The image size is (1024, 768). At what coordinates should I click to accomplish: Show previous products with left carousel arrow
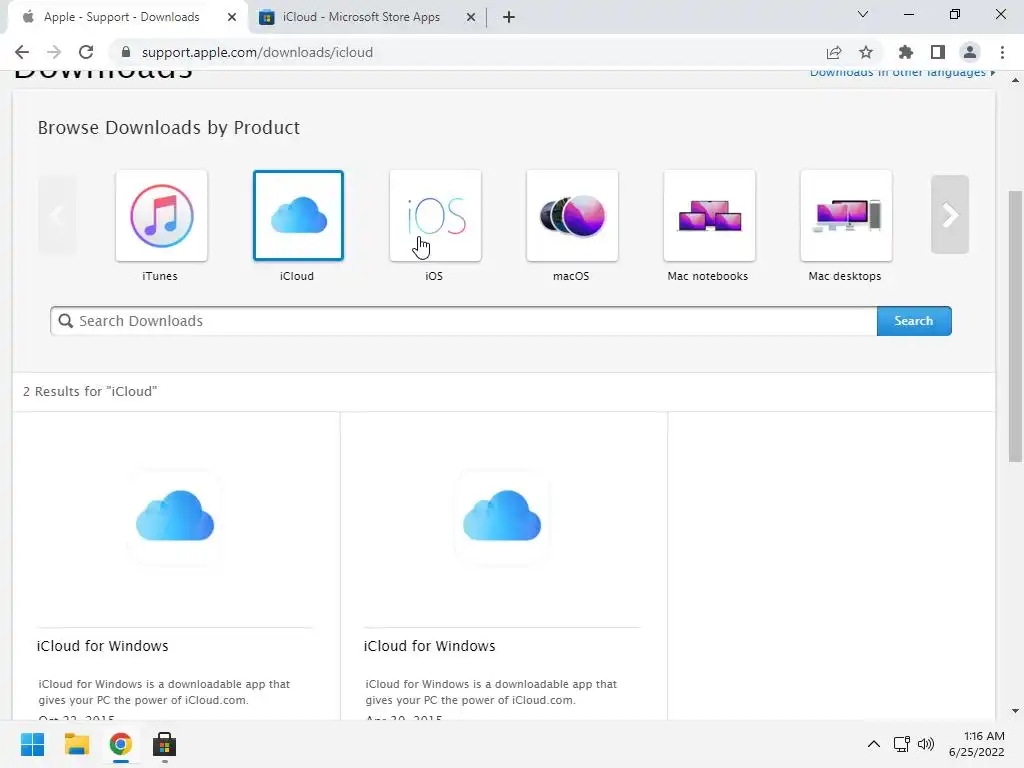pyautogui.click(x=57, y=215)
